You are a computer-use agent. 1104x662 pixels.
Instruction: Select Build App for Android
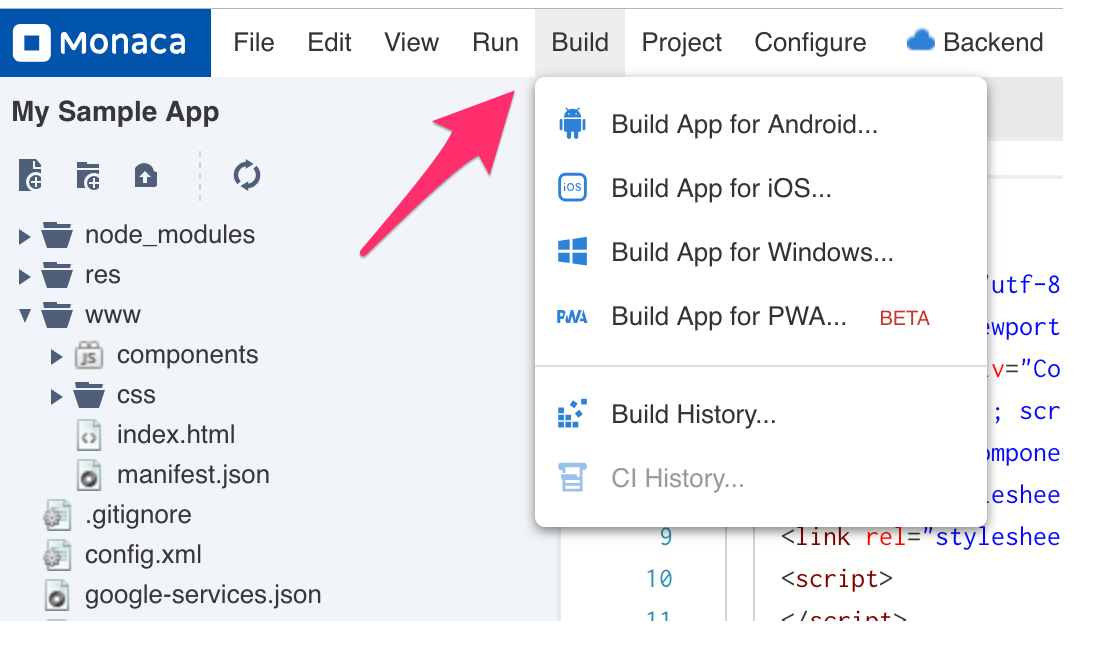tap(760, 125)
